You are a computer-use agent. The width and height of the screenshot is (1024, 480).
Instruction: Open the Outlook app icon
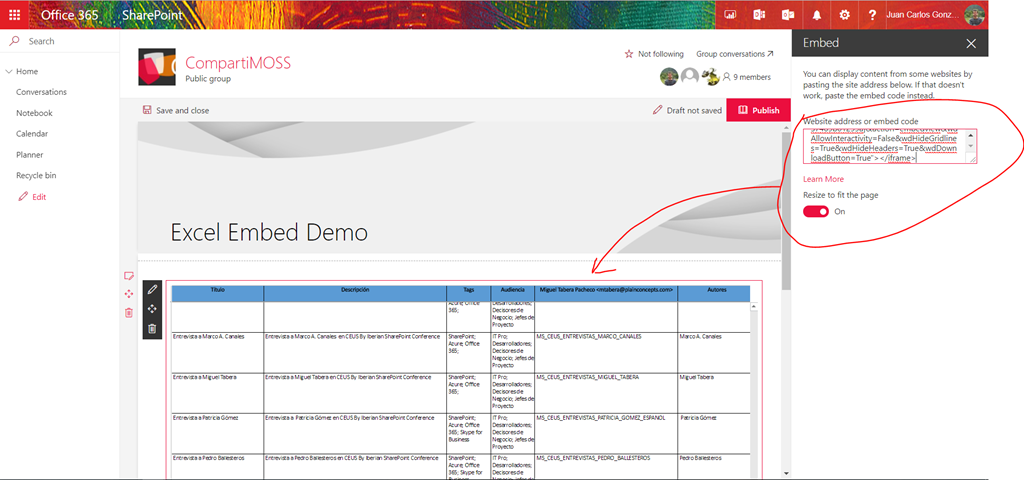point(788,15)
